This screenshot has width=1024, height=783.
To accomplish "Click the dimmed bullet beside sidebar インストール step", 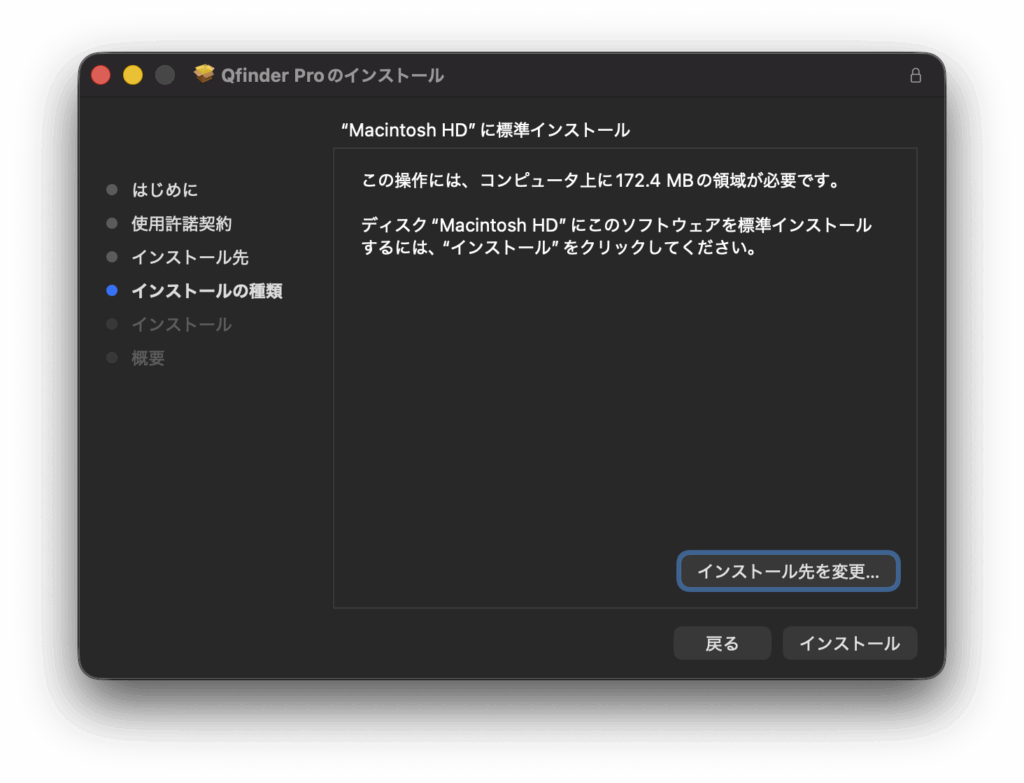I will coord(112,325).
